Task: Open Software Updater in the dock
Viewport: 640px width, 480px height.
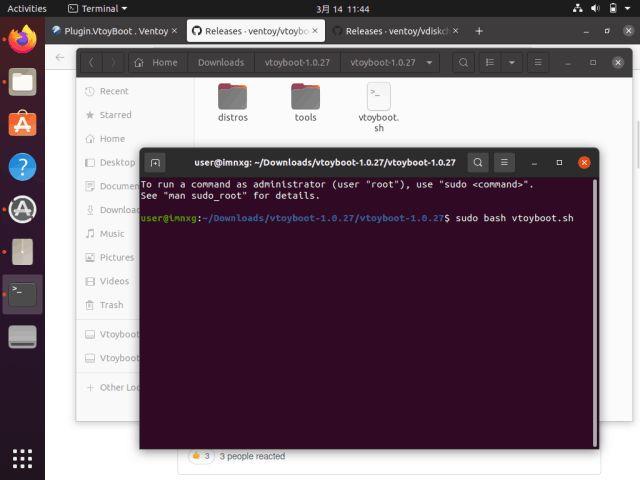Action: [22, 209]
